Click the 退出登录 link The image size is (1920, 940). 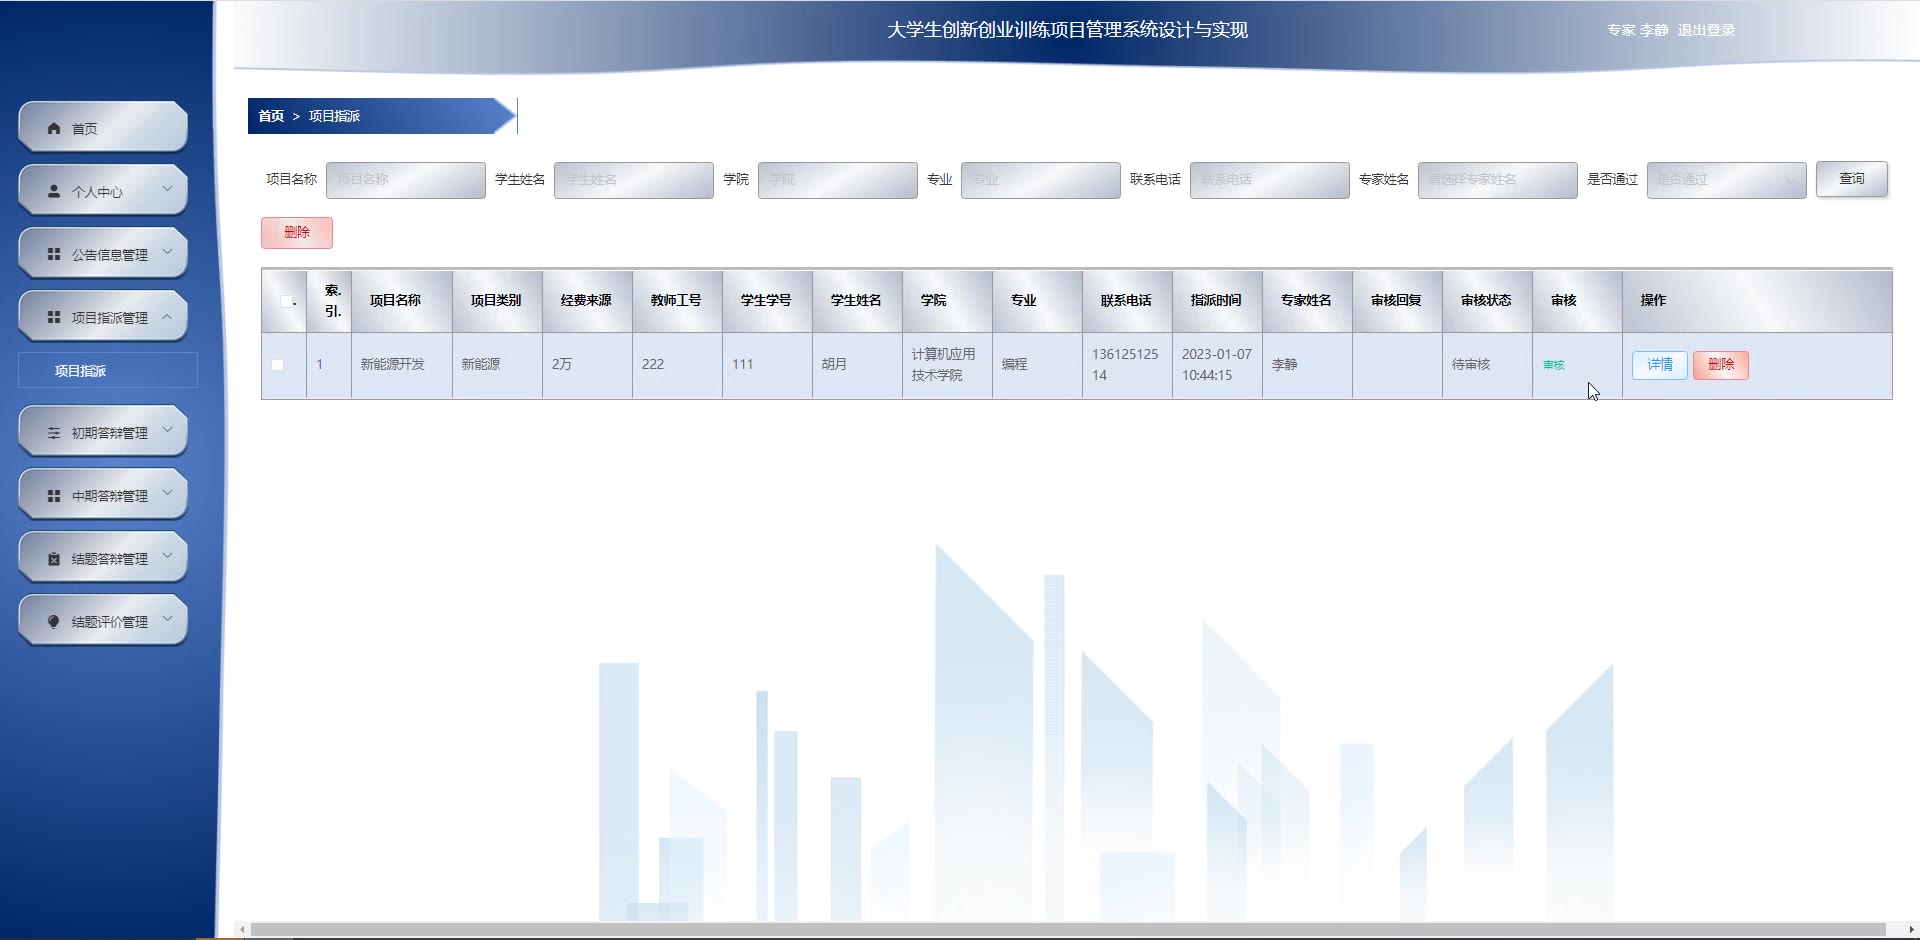(1706, 30)
